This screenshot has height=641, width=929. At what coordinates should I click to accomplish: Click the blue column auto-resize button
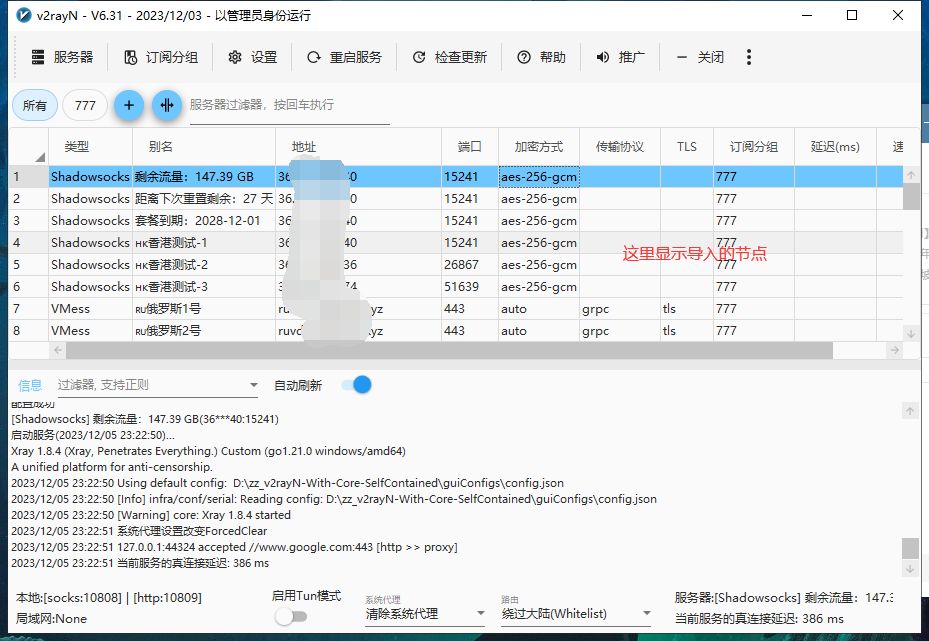pyautogui.click(x=166, y=105)
